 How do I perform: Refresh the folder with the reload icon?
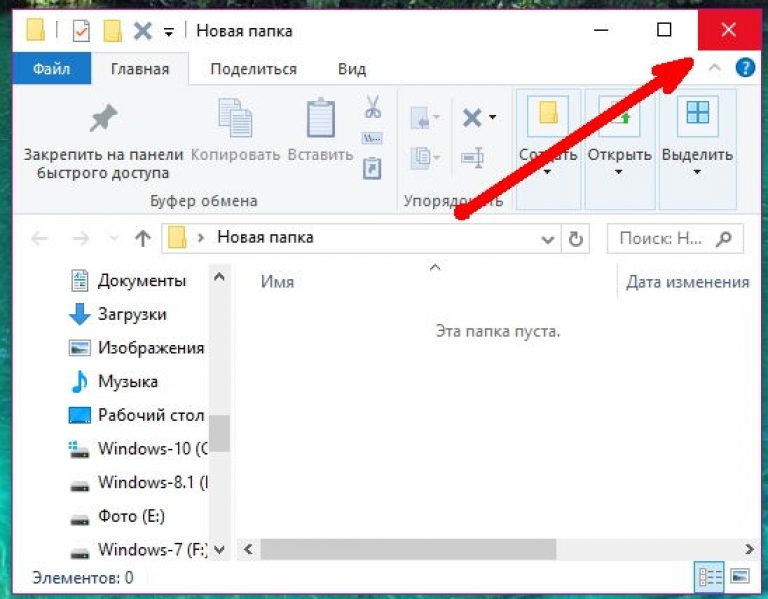click(x=575, y=239)
